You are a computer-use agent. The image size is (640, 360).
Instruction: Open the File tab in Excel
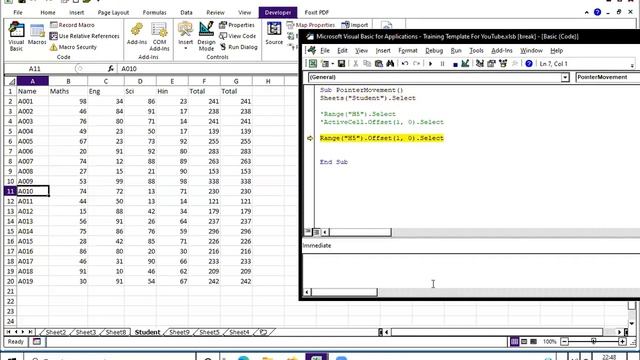(18, 13)
